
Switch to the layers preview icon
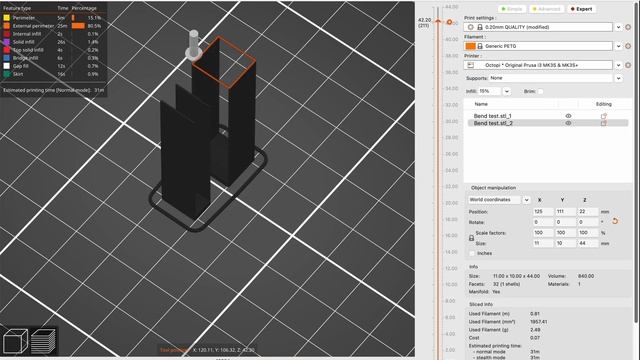(43, 341)
